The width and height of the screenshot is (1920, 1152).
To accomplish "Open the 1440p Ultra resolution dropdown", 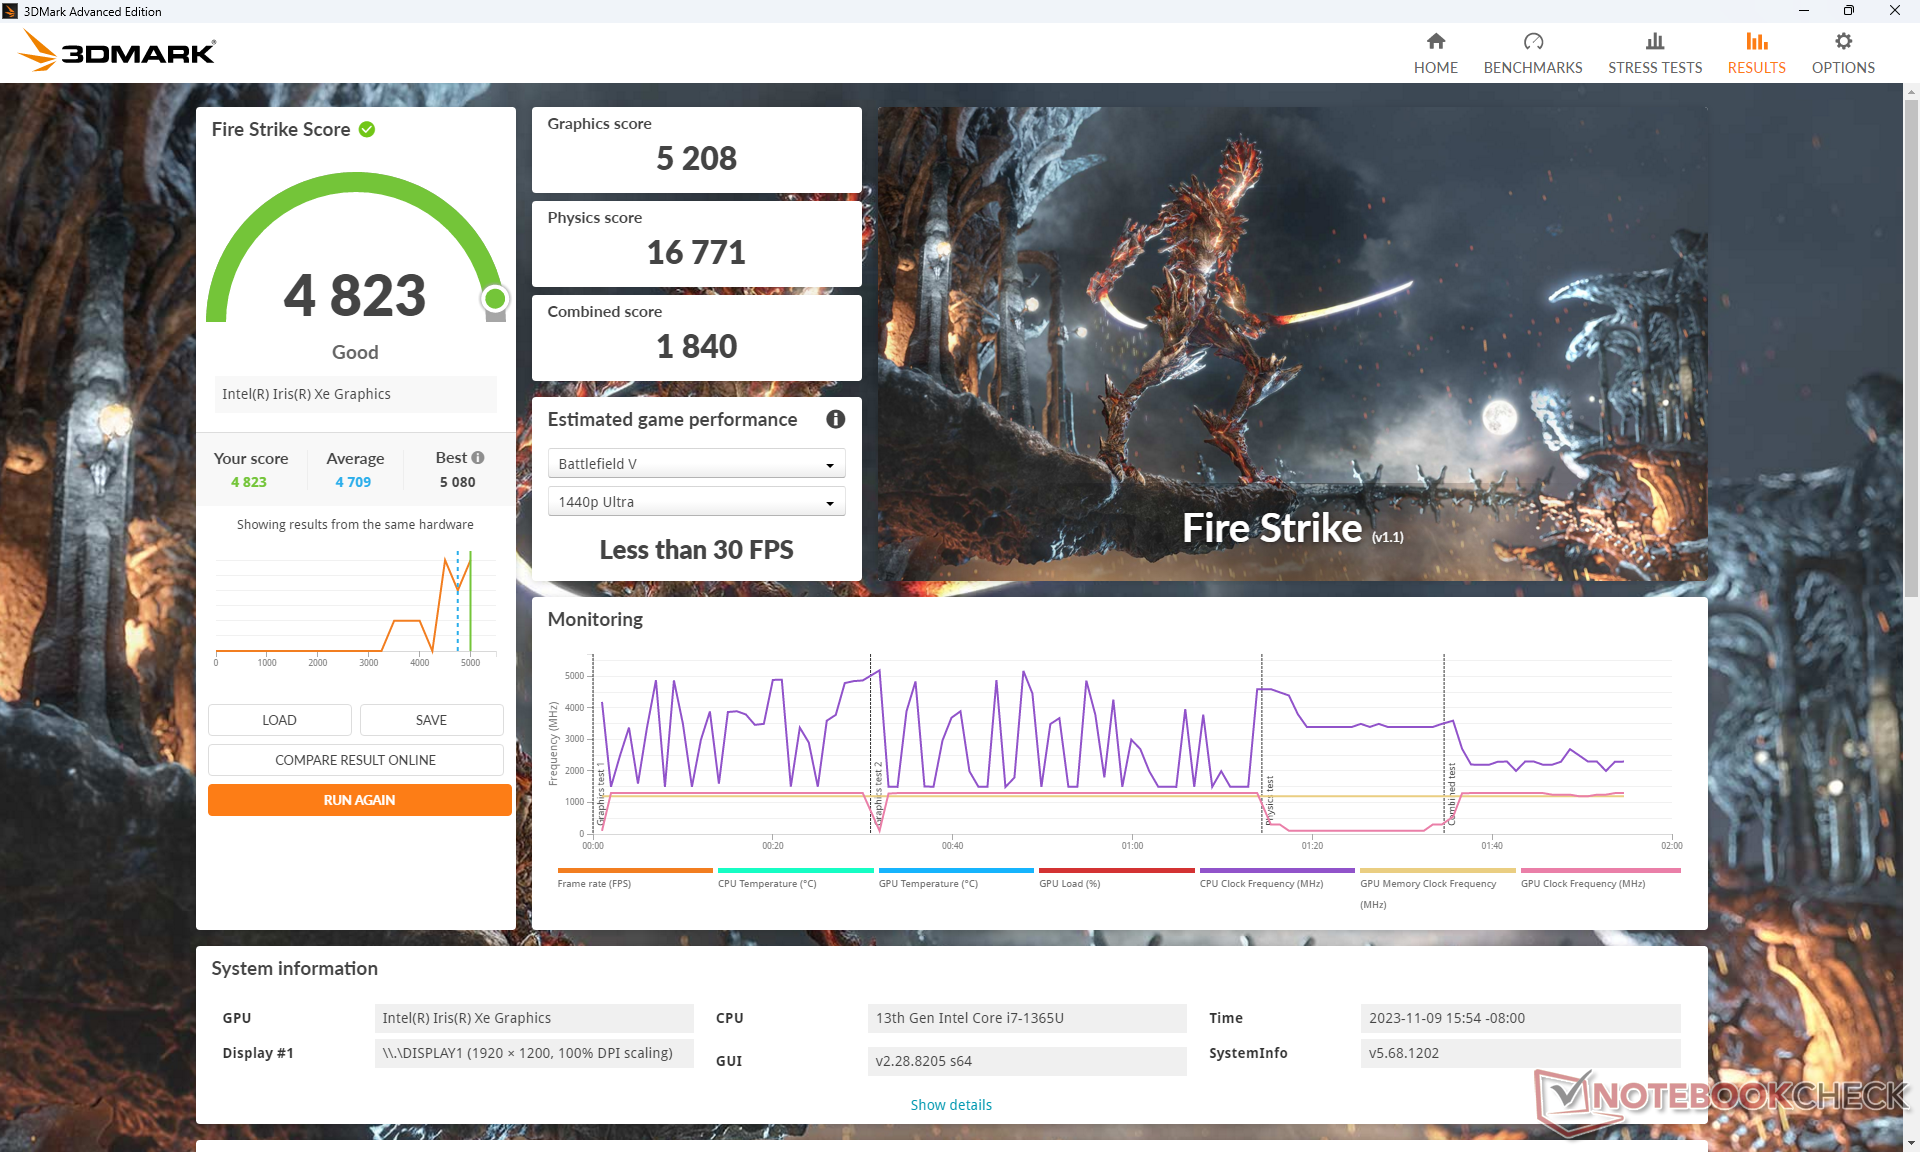I will (x=696, y=502).
